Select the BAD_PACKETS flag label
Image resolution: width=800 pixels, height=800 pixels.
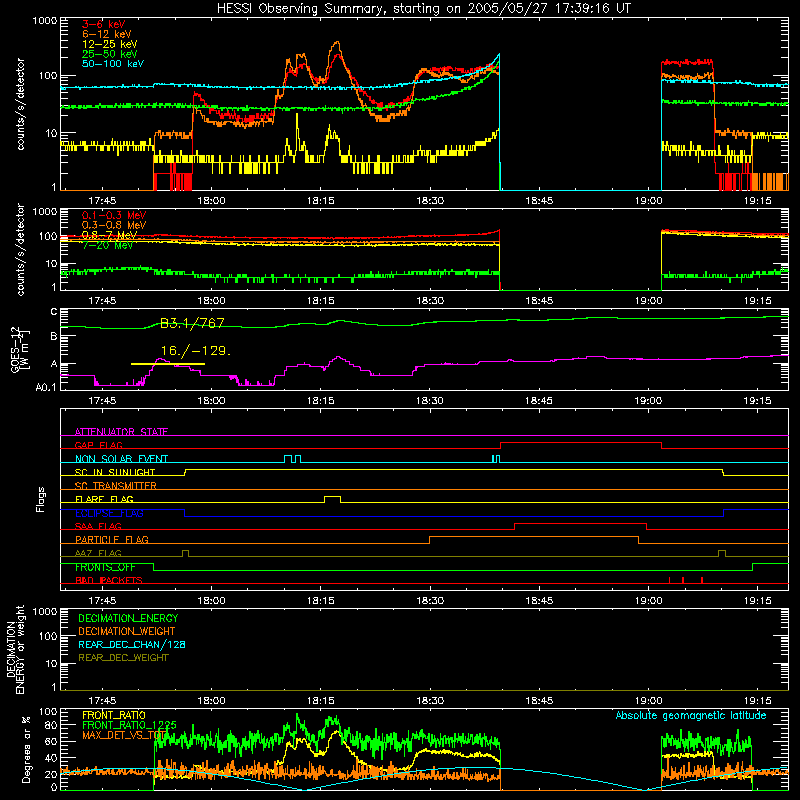(109, 580)
